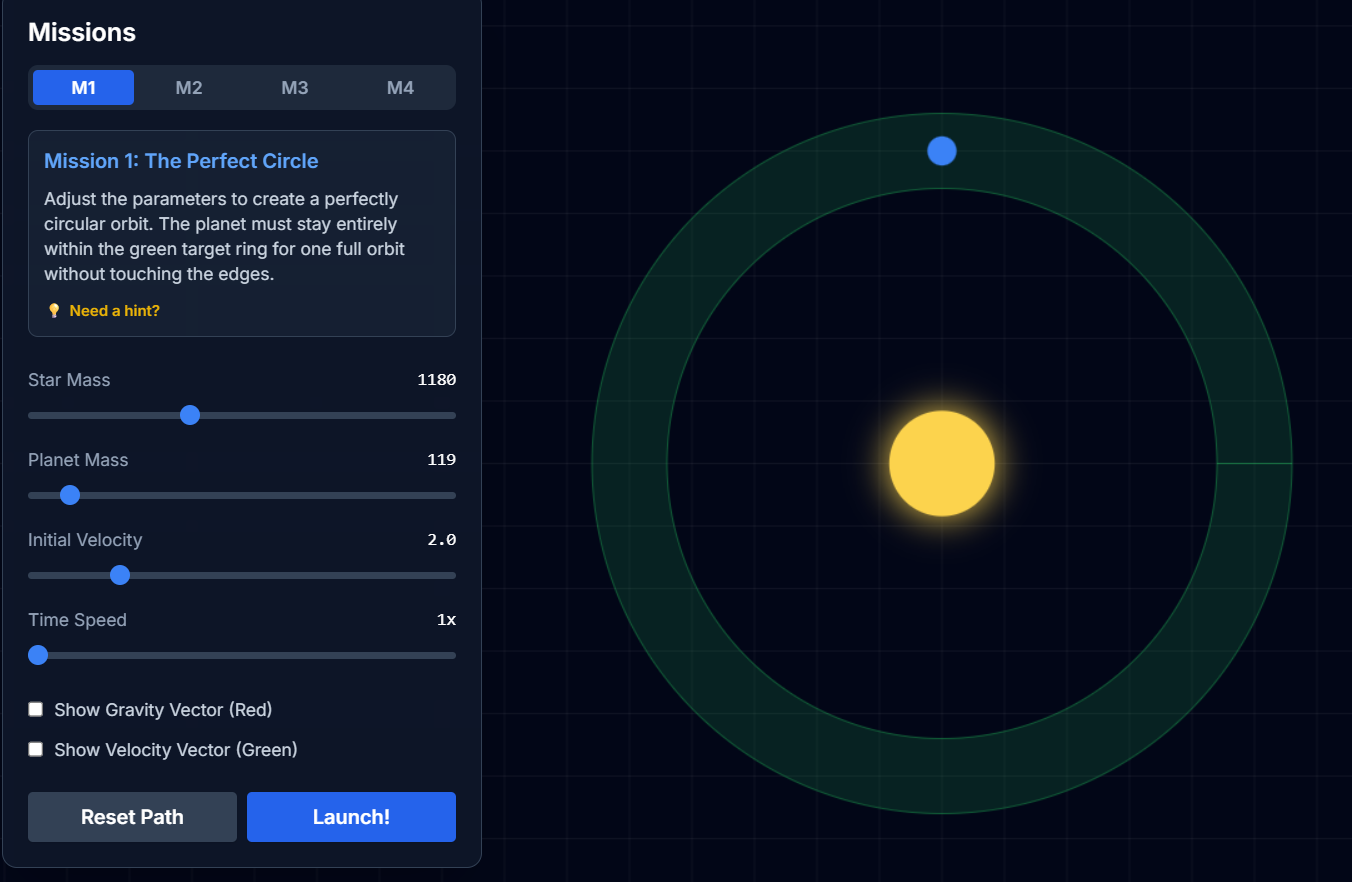Screen dimensions: 1352x882
Task: Click the blue planet on the orbit
Action: point(942,151)
